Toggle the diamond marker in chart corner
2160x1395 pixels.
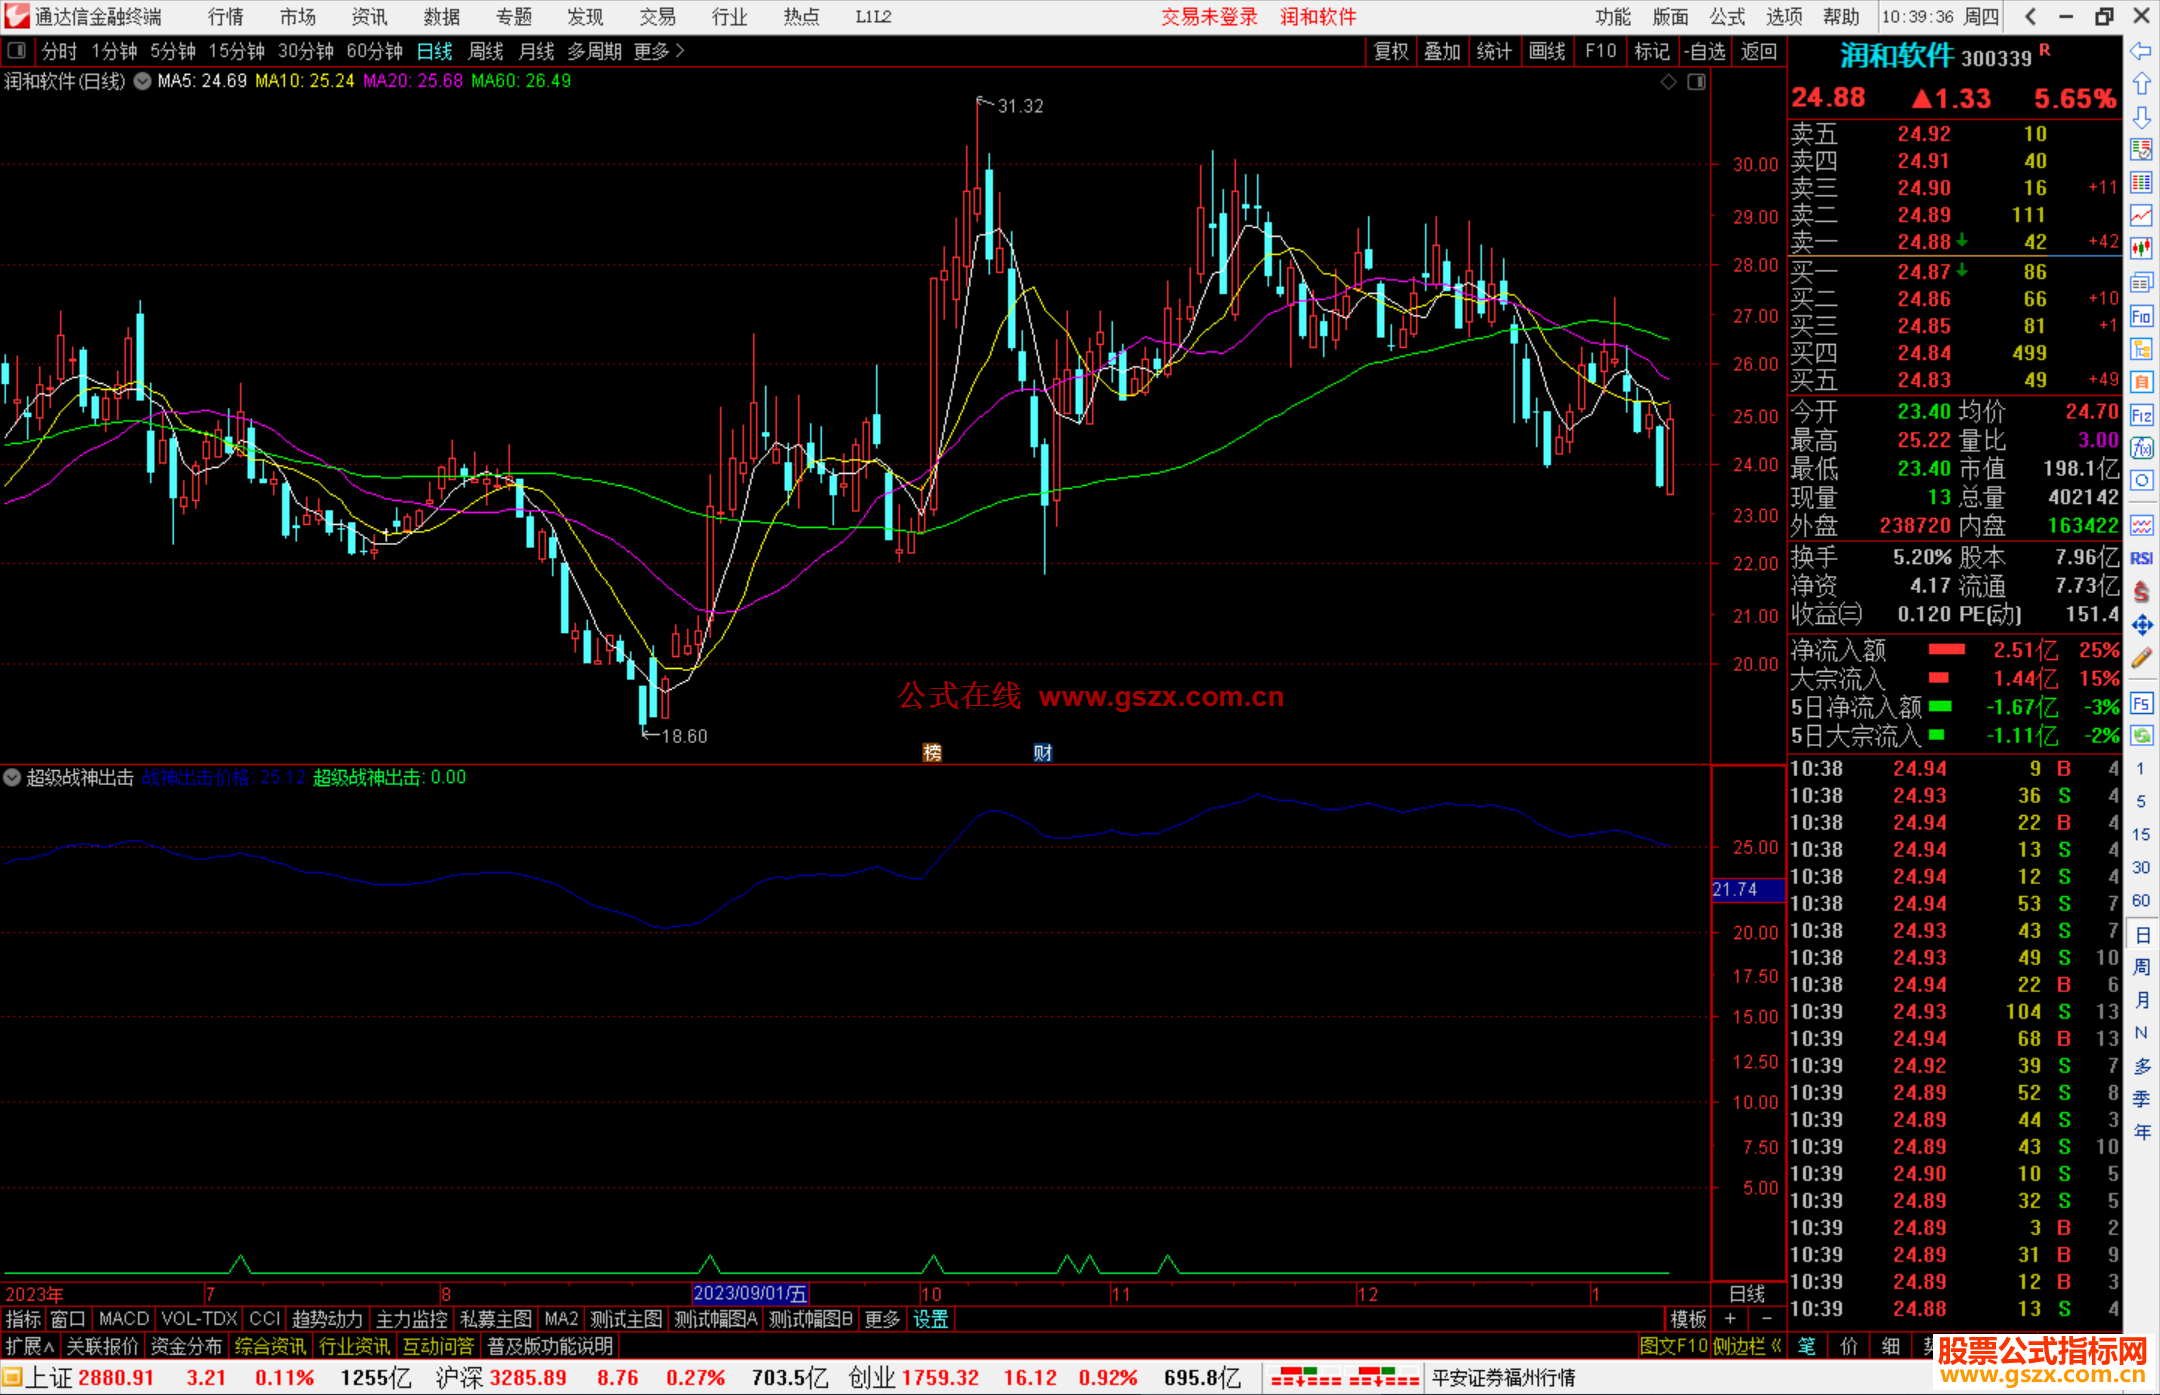click(1668, 82)
